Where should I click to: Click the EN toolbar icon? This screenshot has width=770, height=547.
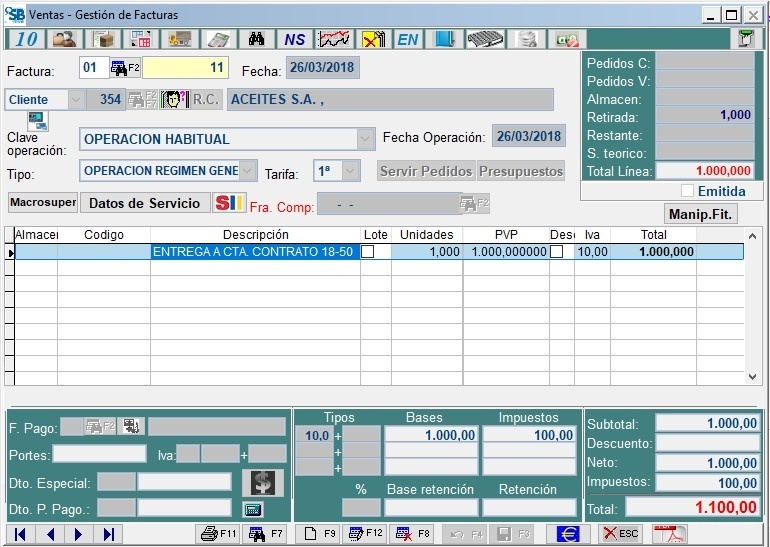(x=407, y=39)
